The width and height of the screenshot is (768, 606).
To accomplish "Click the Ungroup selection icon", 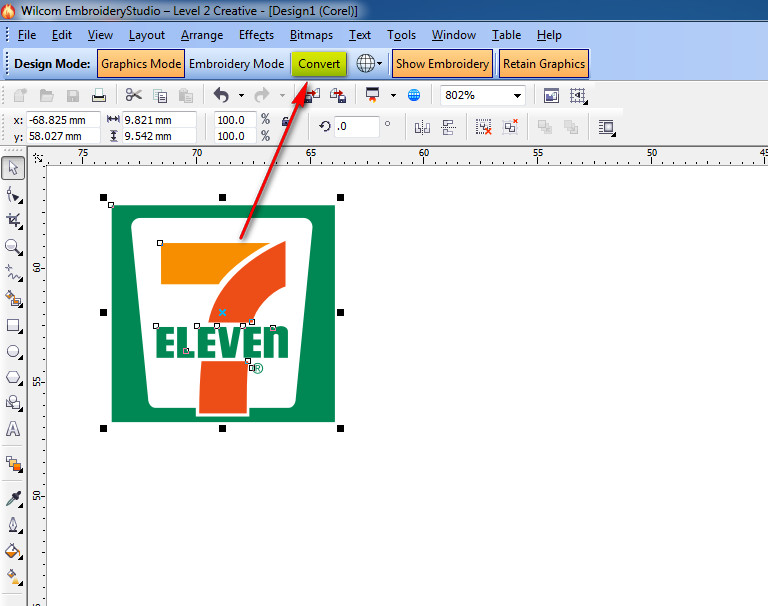I will (483, 127).
